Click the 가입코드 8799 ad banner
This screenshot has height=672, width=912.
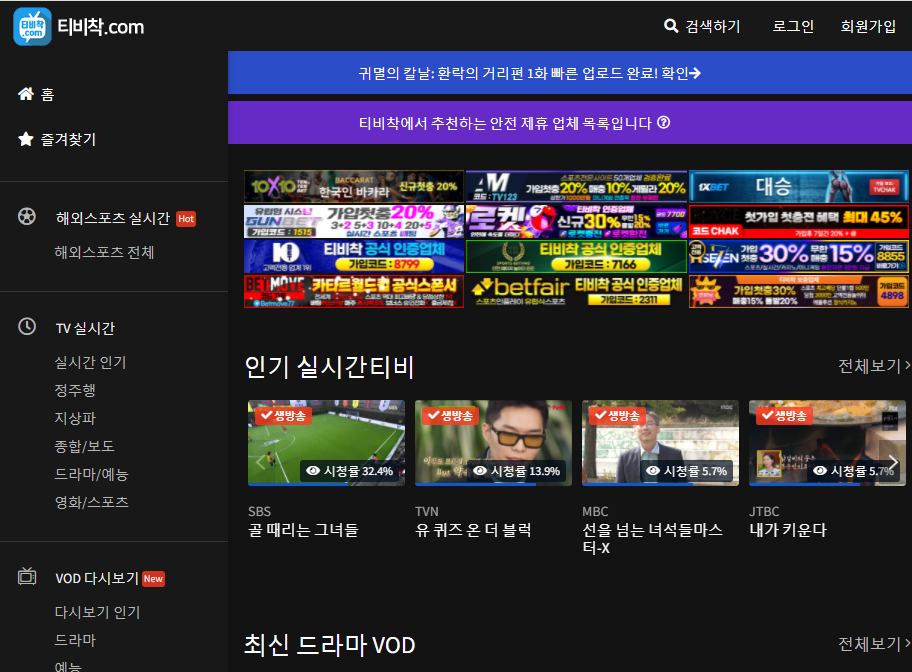point(354,256)
